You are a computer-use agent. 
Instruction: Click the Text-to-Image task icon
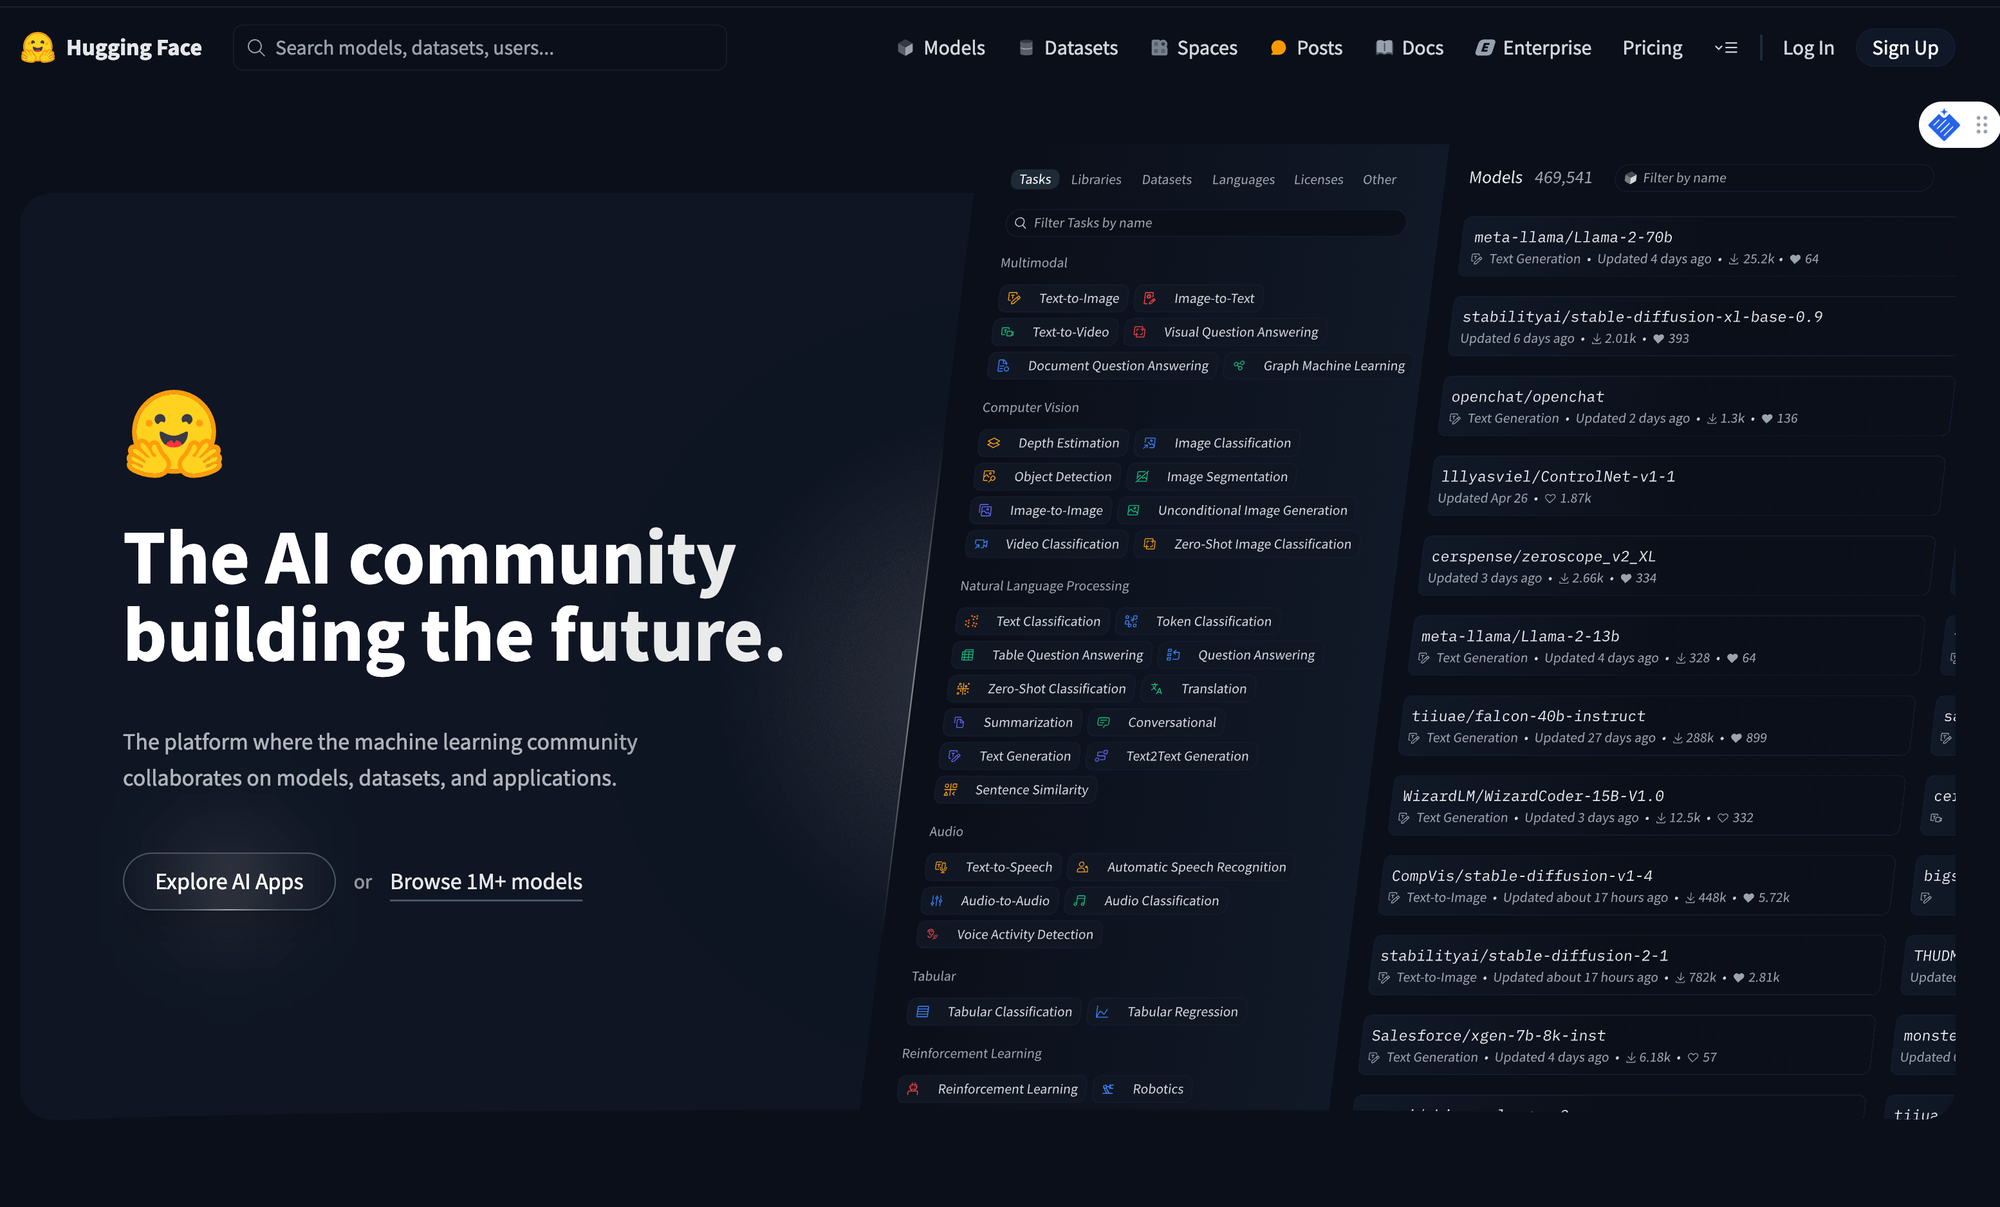click(x=1014, y=298)
